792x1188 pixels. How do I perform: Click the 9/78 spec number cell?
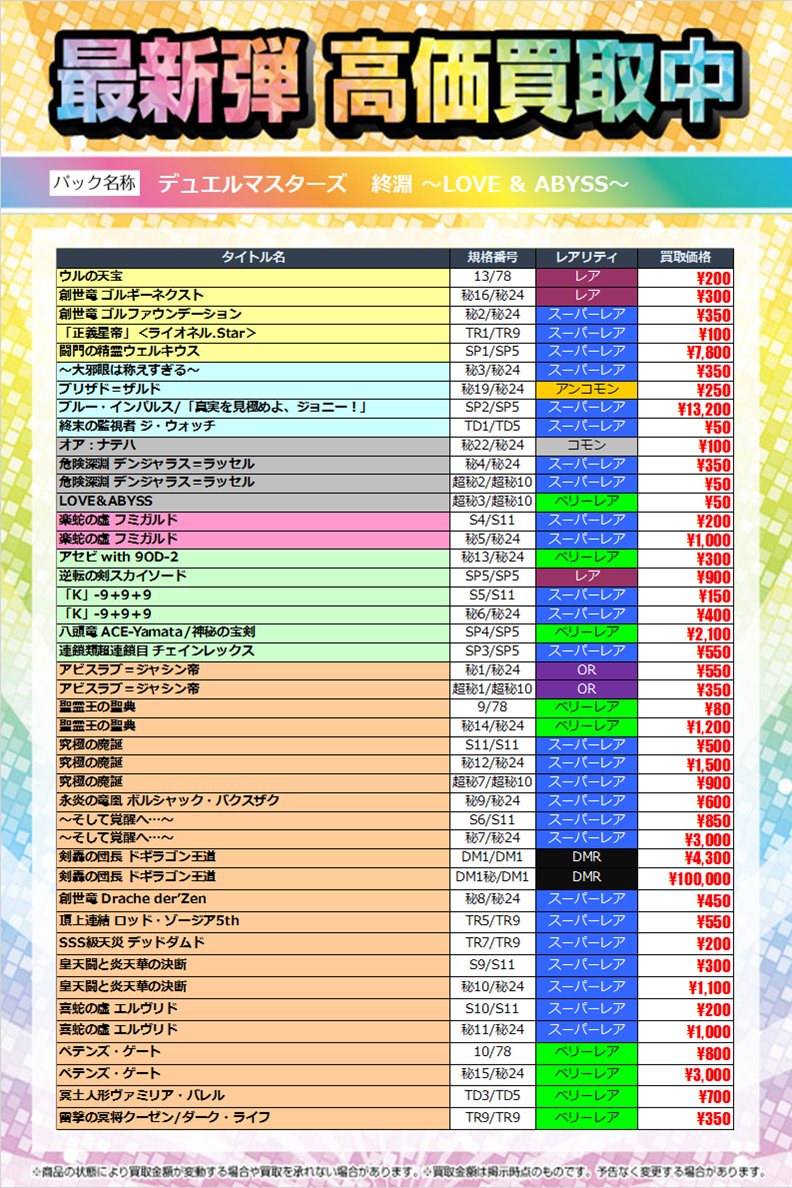tap(493, 708)
